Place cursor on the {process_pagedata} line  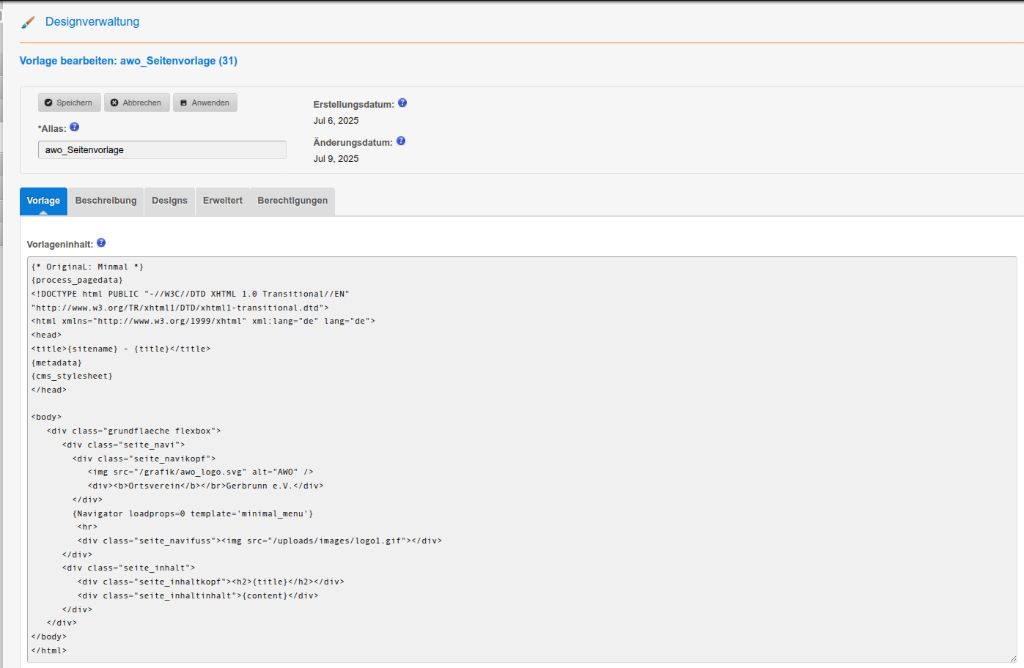coord(77,280)
